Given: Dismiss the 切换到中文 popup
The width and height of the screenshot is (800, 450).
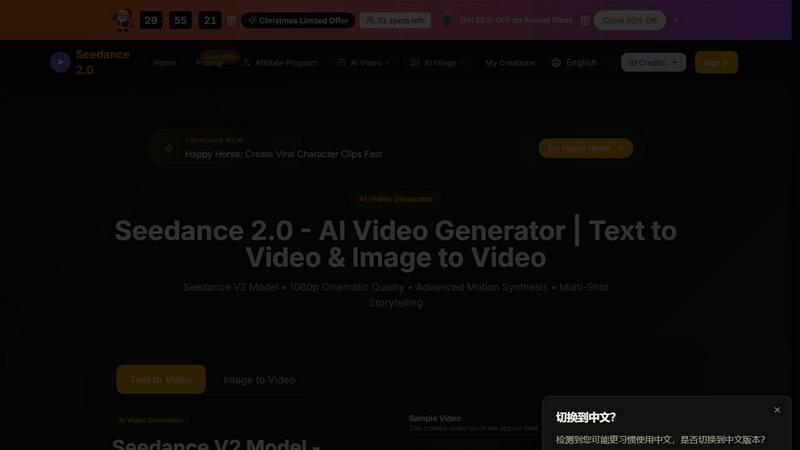Looking at the screenshot, I should click(777, 410).
